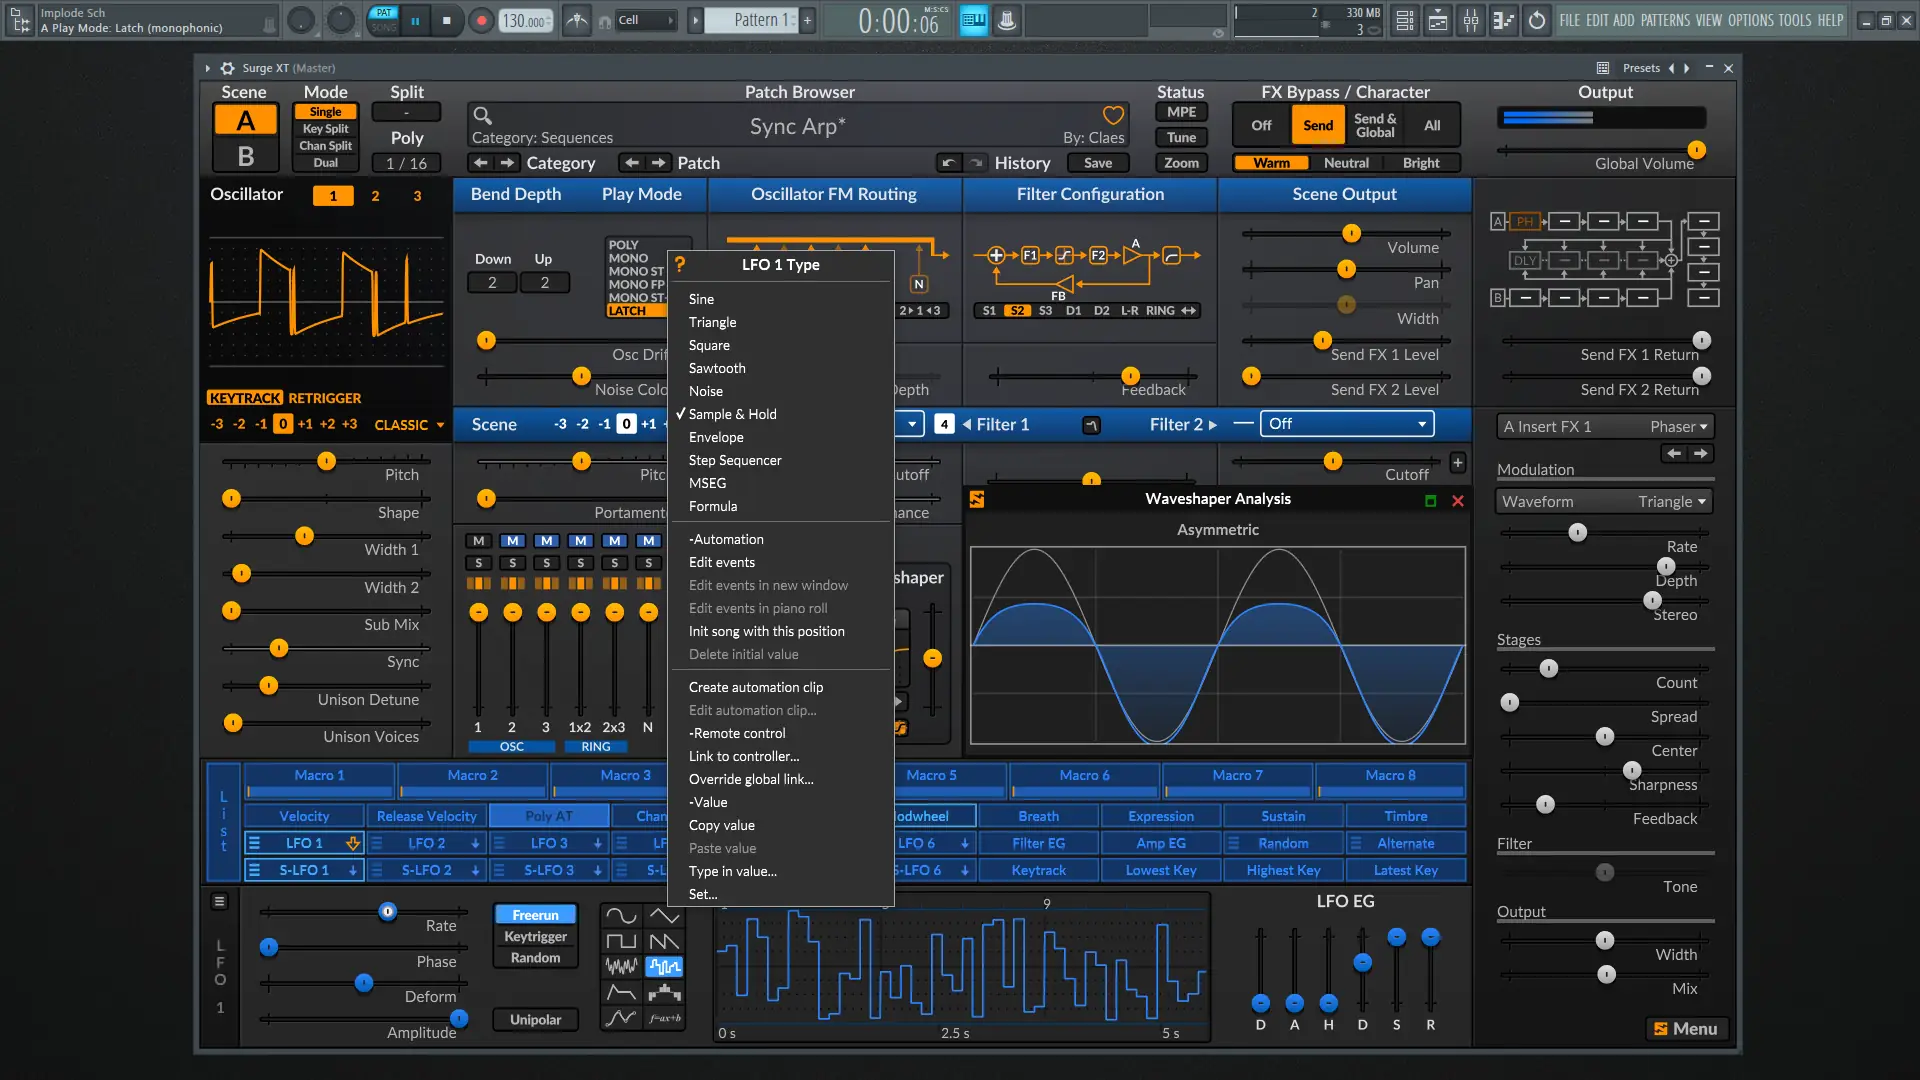Click the patch browser search magnifier
The image size is (1920, 1080).
482,116
